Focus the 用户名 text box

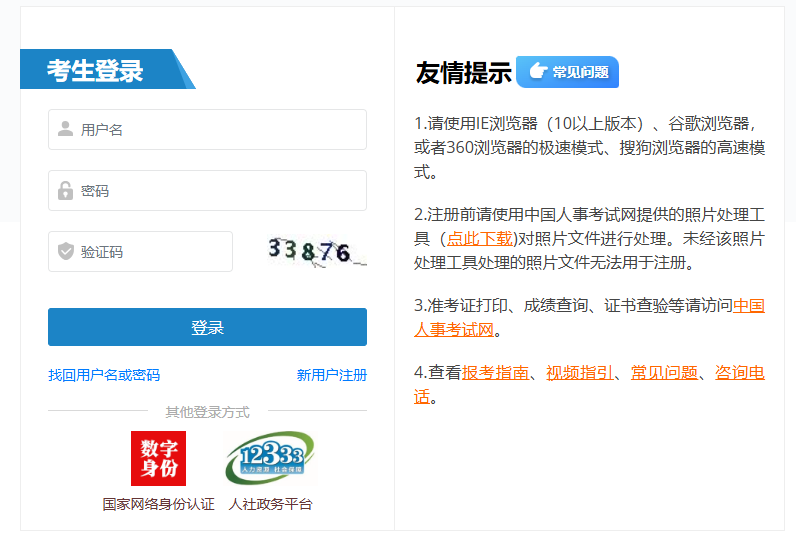[x=220, y=129]
